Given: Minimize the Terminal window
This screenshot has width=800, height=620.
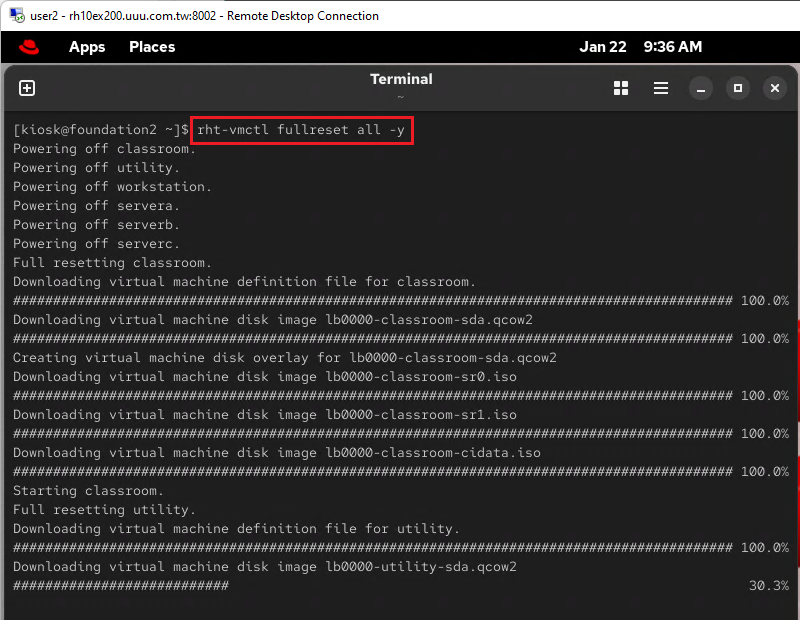Looking at the screenshot, I should coord(702,88).
